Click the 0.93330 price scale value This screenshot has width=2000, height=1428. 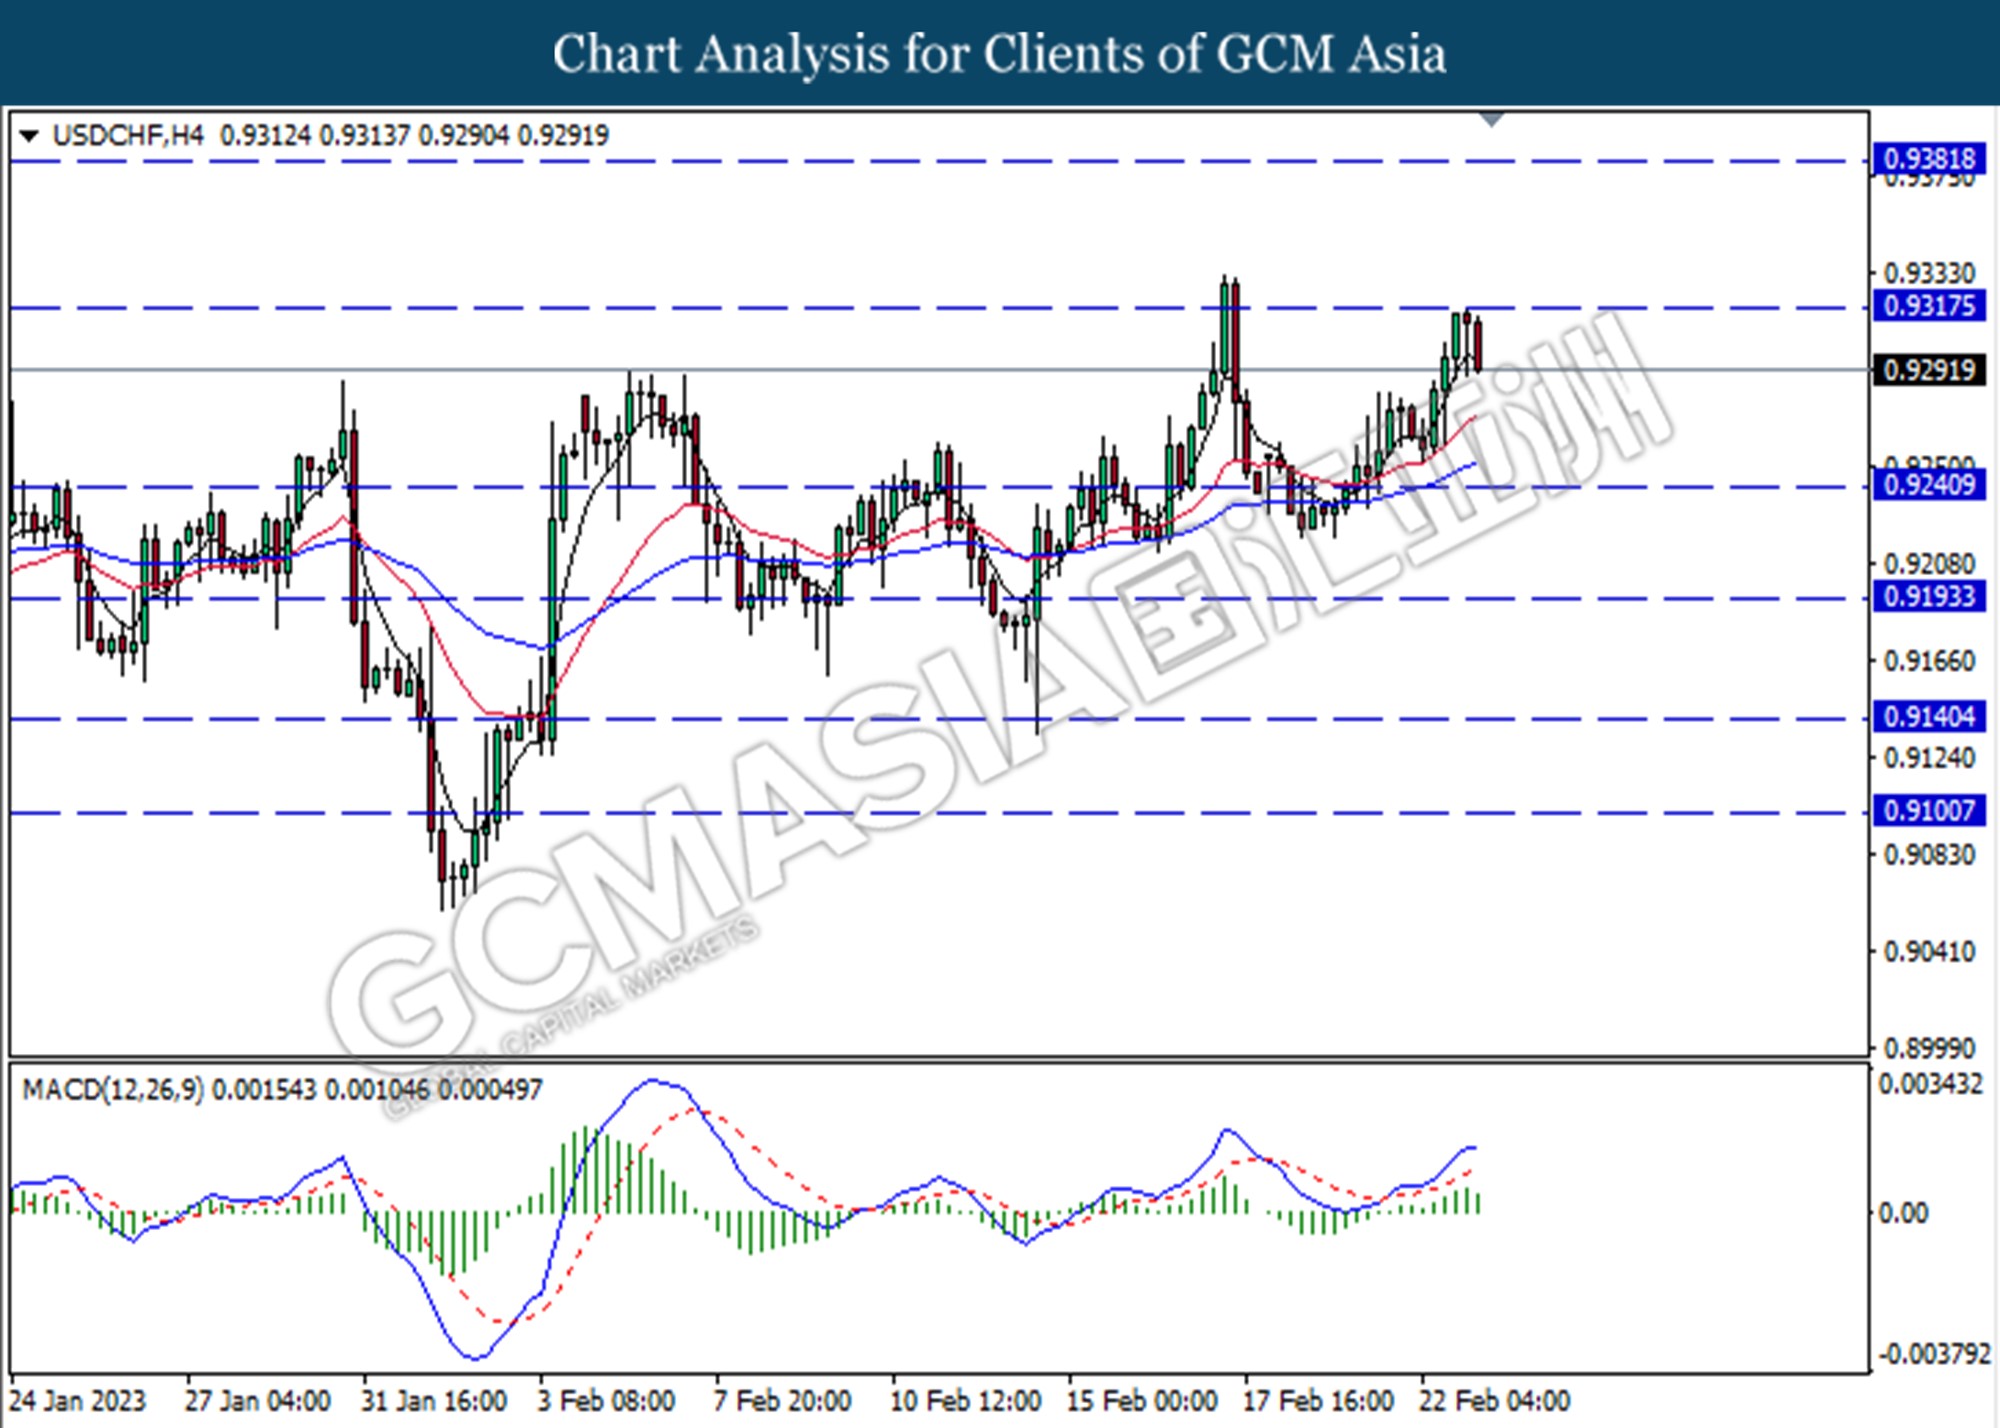click(x=1930, y=273)
